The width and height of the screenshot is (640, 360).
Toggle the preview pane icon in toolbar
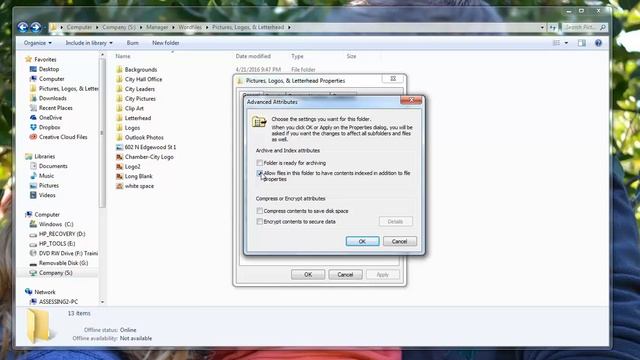pos(582,43)
